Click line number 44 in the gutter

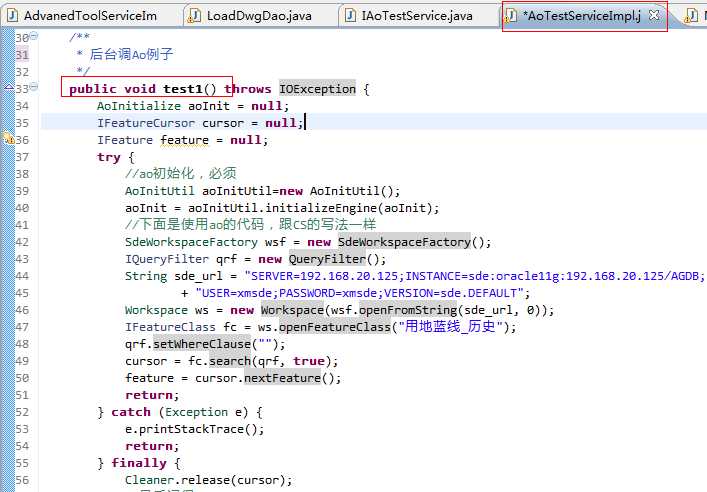click(x=22, y=276)
